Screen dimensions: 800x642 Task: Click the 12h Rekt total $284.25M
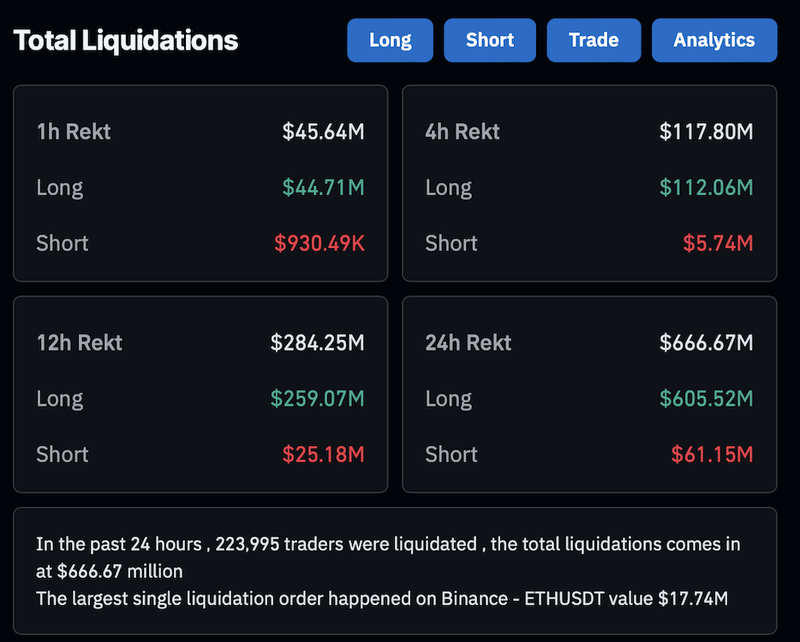click(317, 342)
